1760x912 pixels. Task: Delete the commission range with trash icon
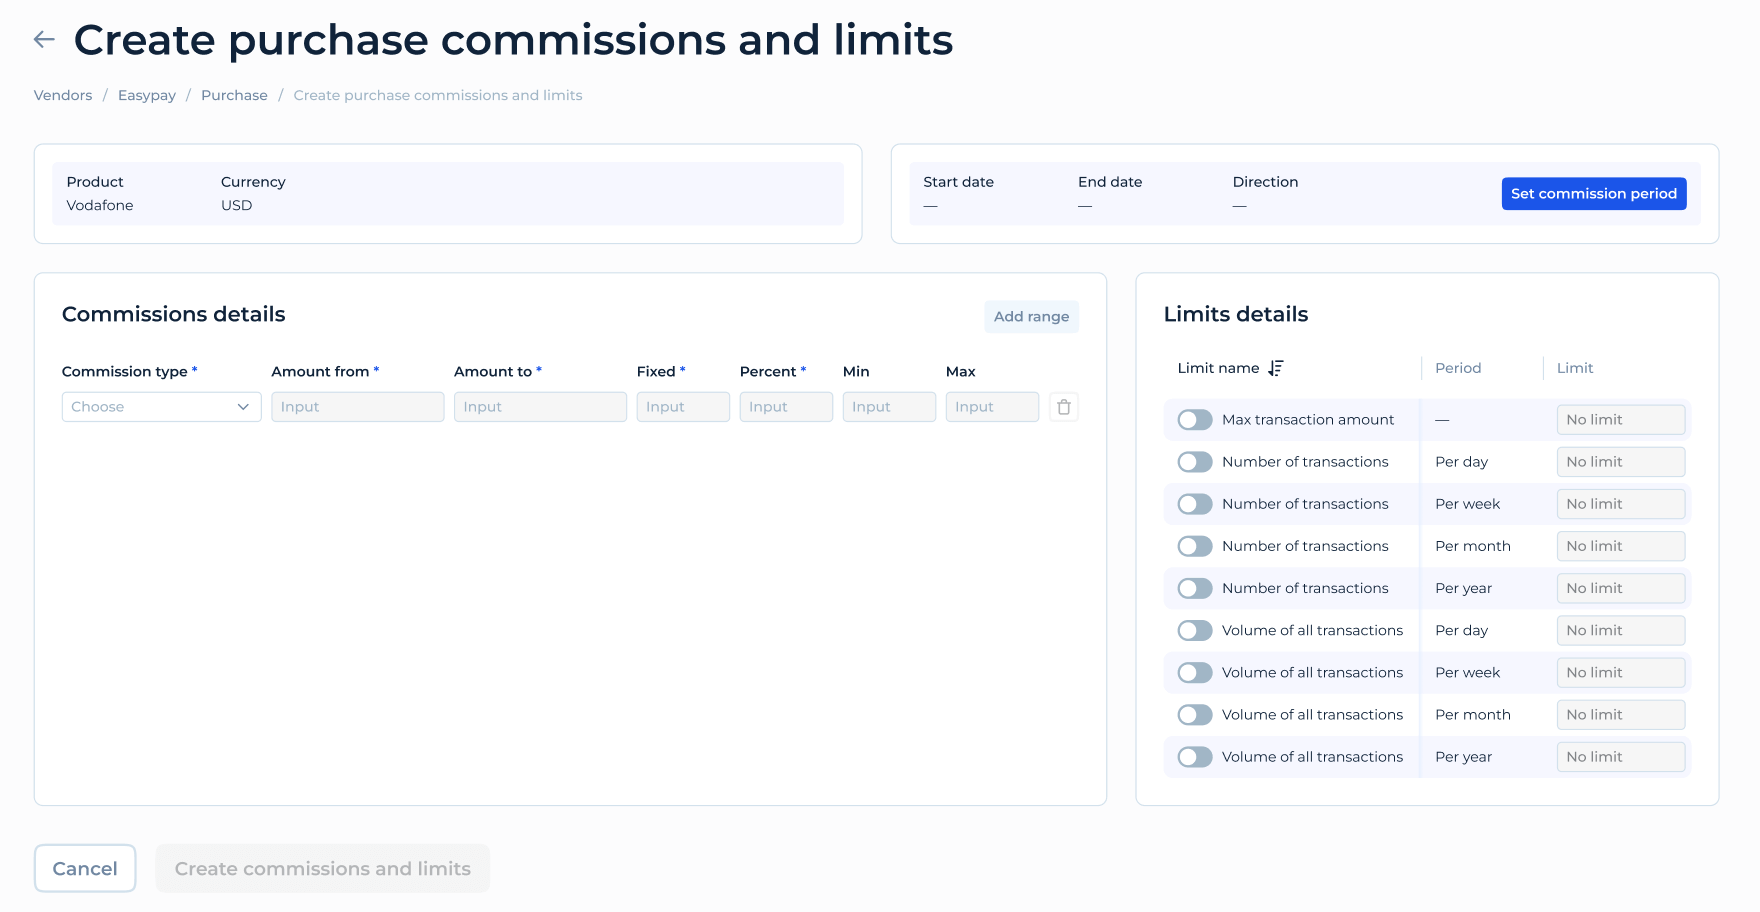[x=1063, y=407]
